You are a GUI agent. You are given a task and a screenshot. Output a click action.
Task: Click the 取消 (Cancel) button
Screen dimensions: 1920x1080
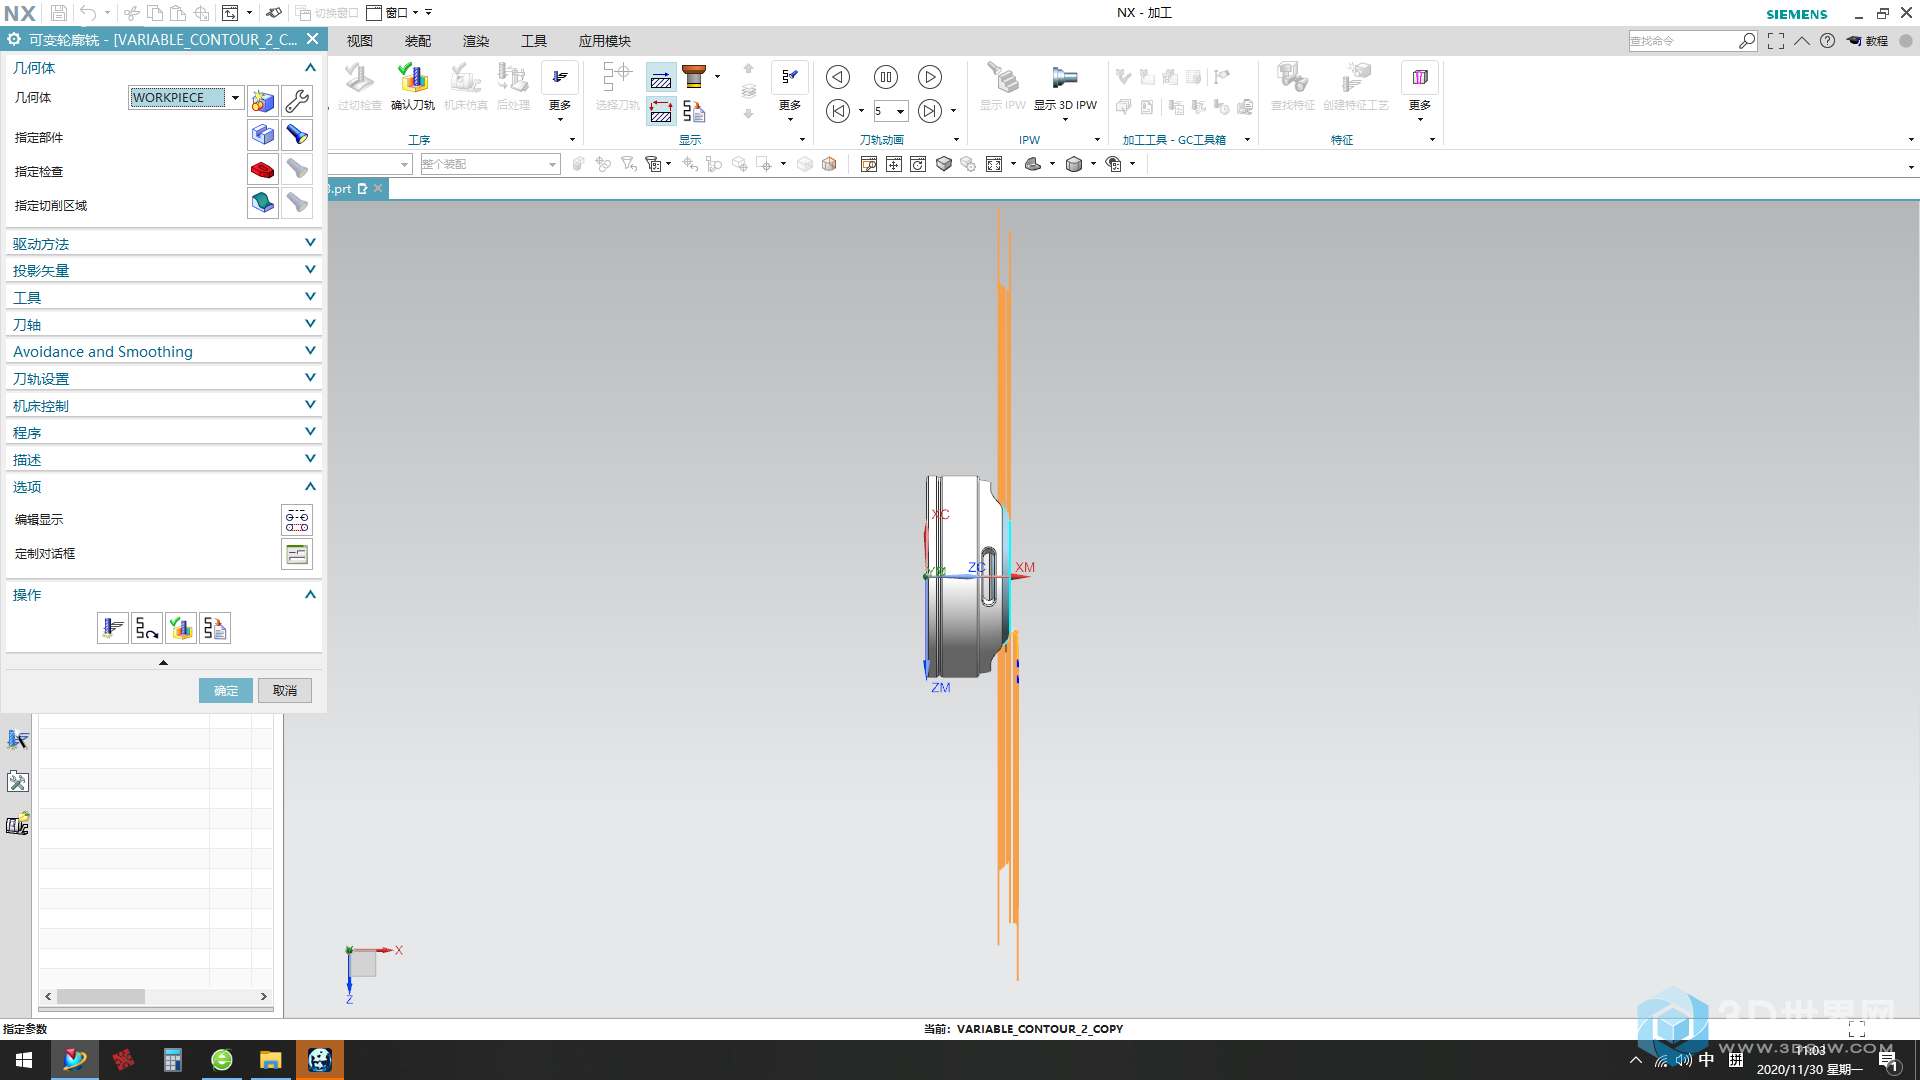[285, 690]
